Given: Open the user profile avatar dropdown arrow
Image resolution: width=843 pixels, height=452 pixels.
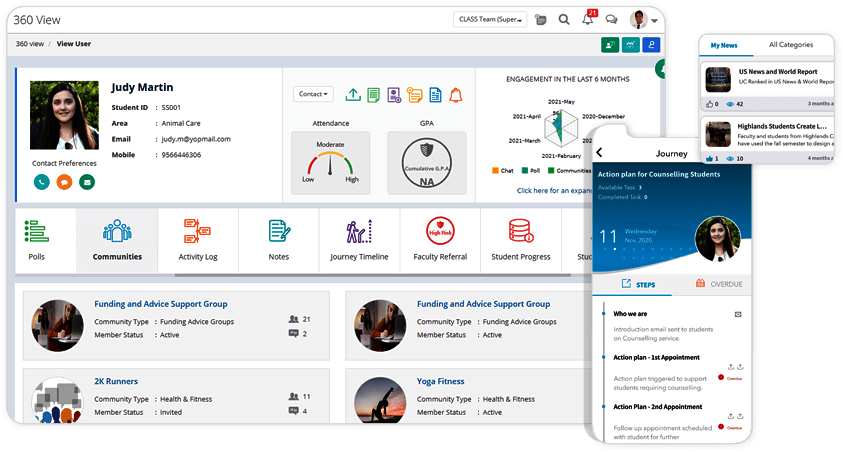Looking at the screenshot, I should pos(654,21).
